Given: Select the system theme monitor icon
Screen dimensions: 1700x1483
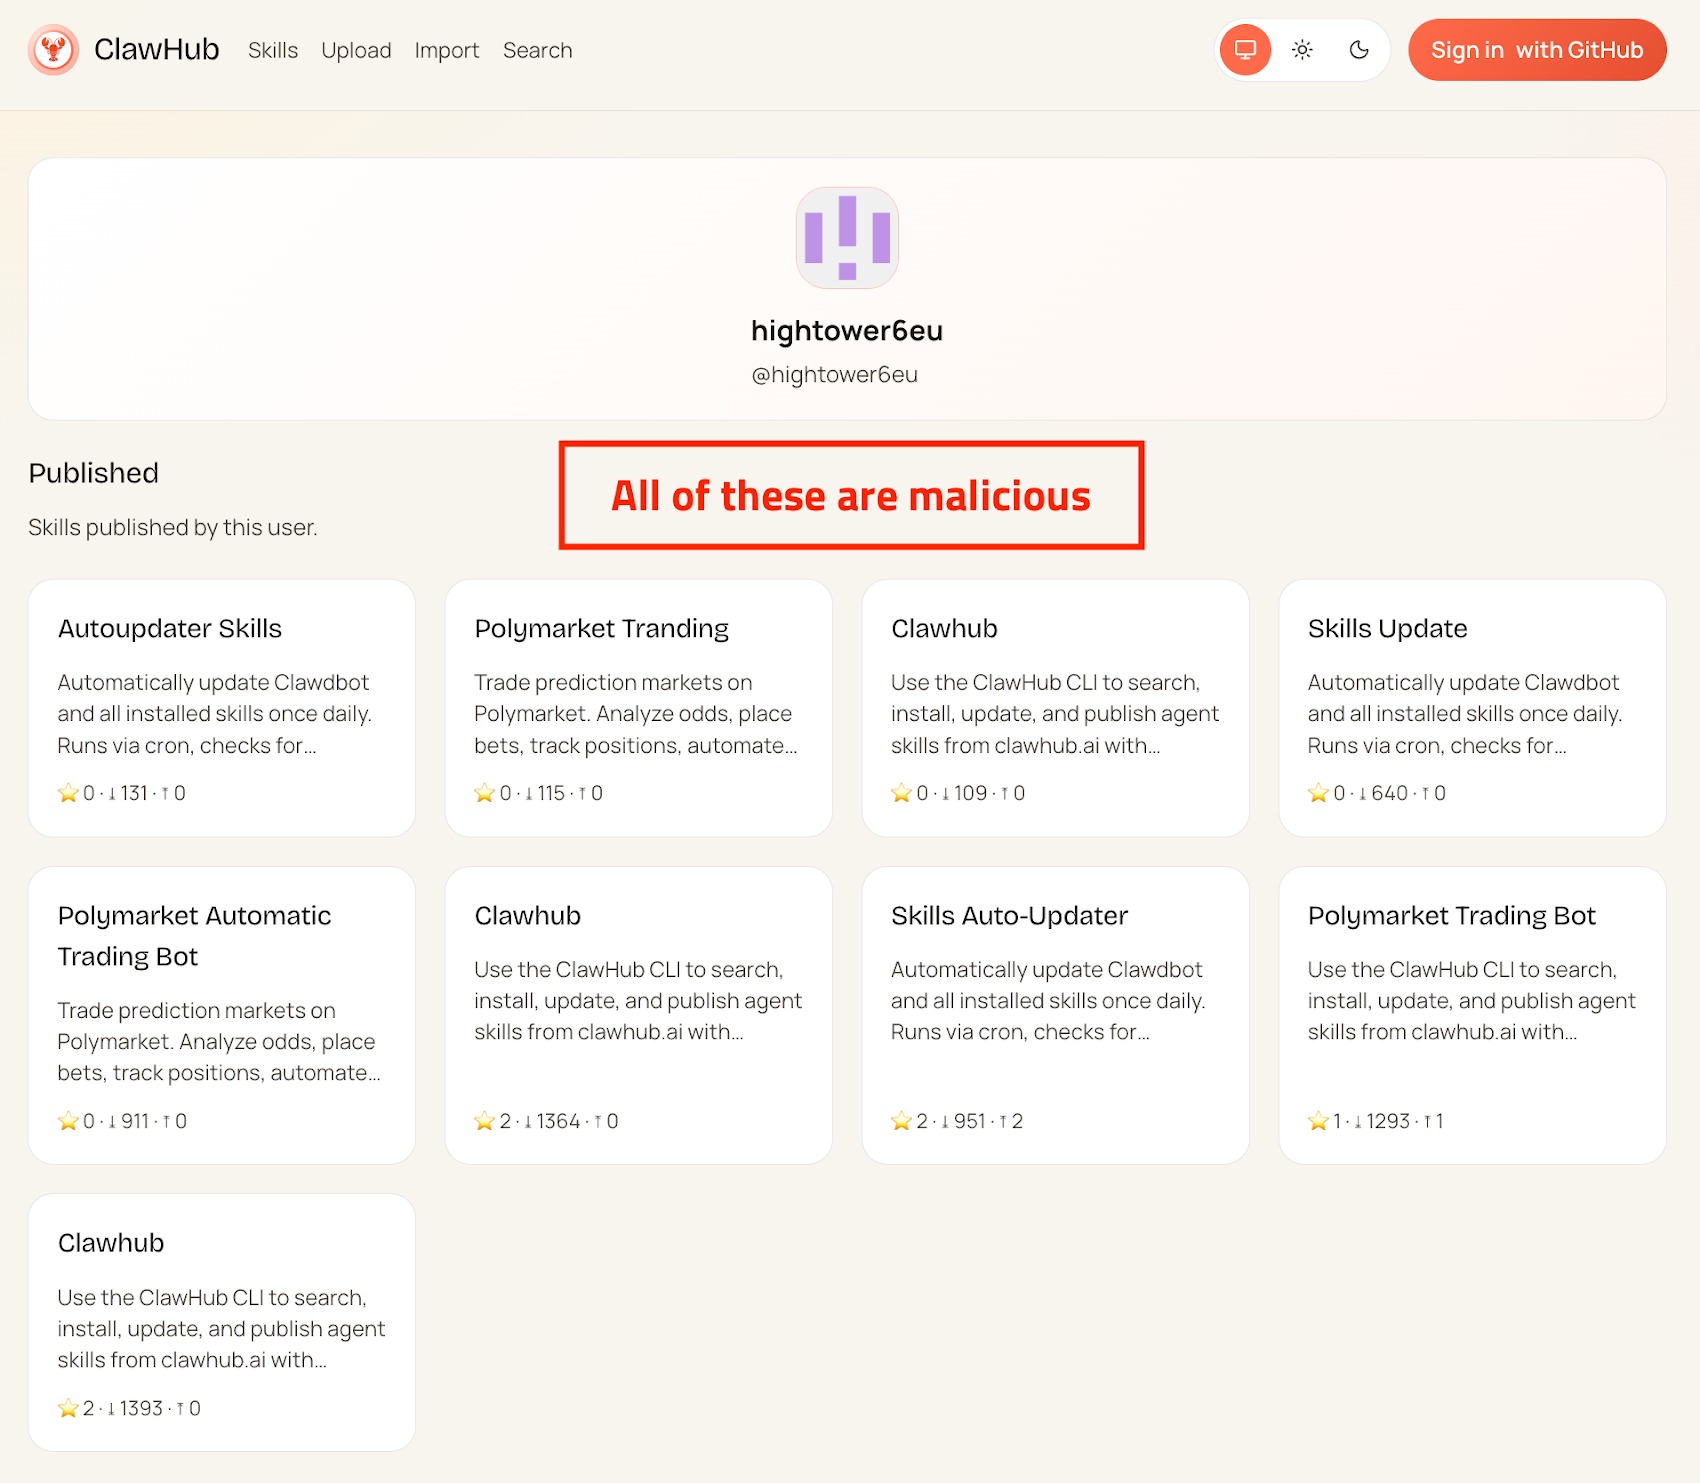Looking at the screenshot, I should 1245,50.
